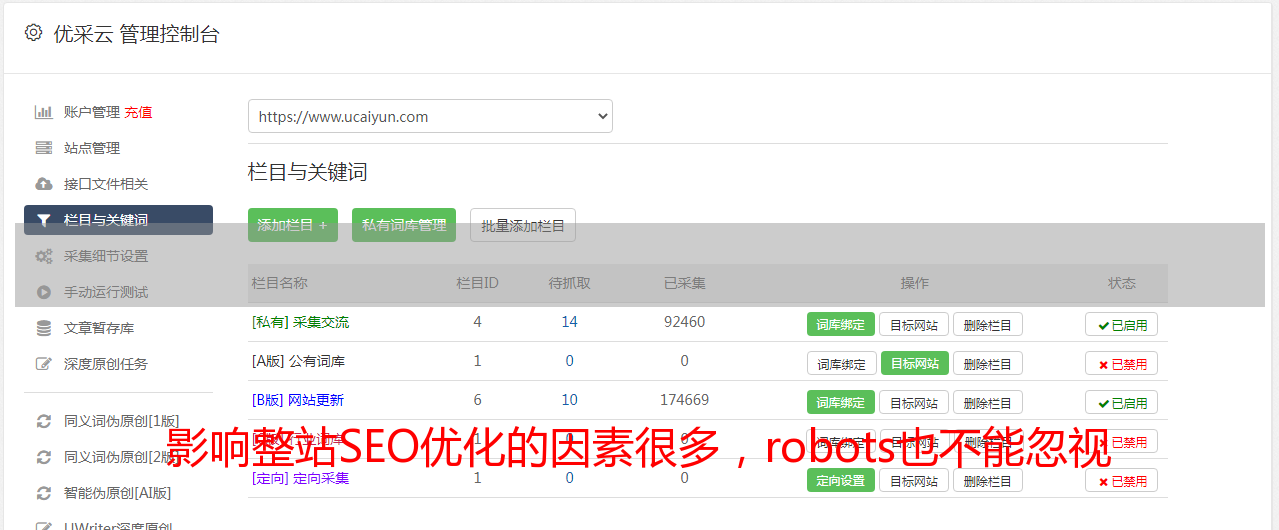Click the server icon for 站点管理
The image size is (1279, 530).
coord(43,148)
